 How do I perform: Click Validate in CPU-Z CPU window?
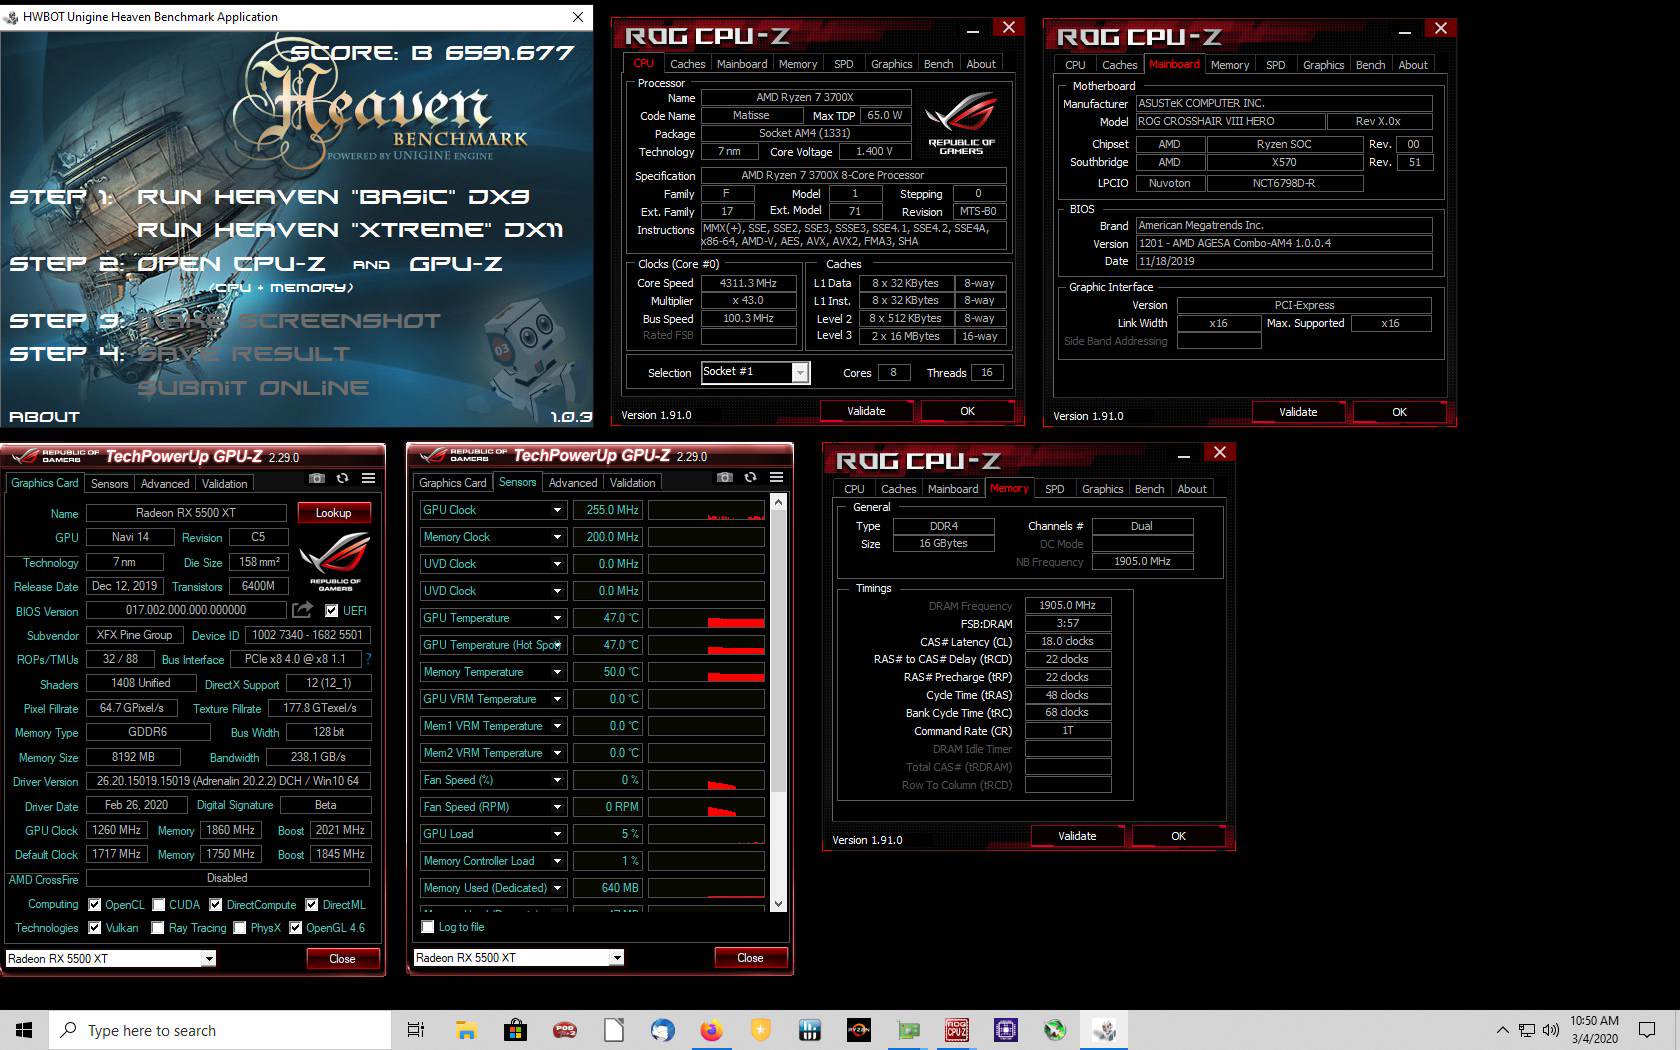coord(866,411)
